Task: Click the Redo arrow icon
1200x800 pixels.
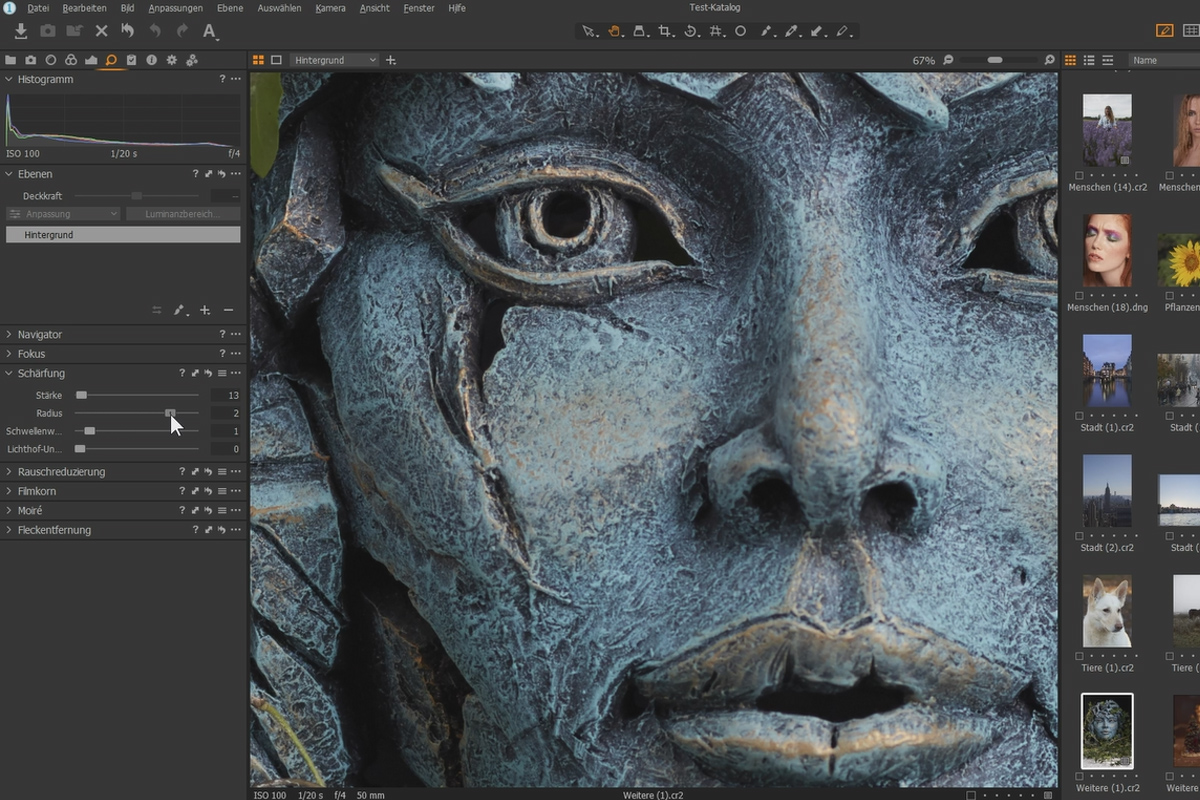Action: coord(182,31)
